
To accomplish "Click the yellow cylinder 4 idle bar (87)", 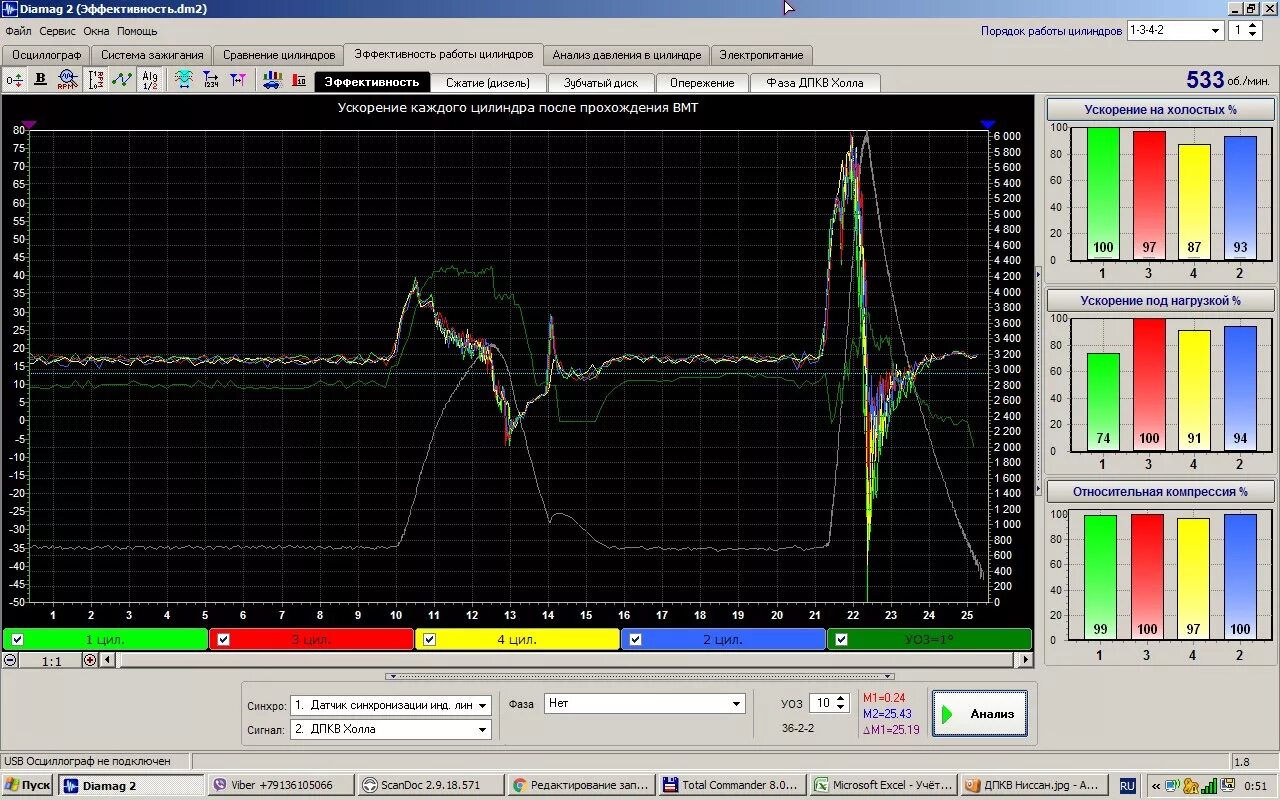I will click(1193, 202).
